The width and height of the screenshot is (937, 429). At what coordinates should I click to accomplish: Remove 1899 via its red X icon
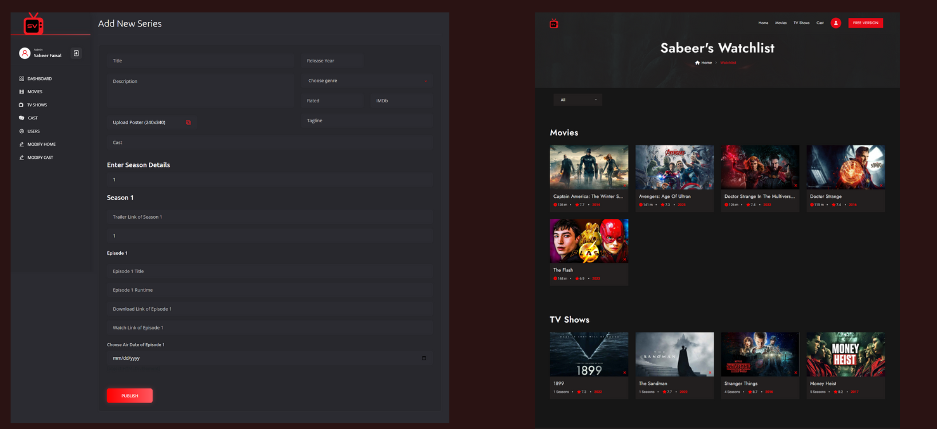click(x=624, y=373)
